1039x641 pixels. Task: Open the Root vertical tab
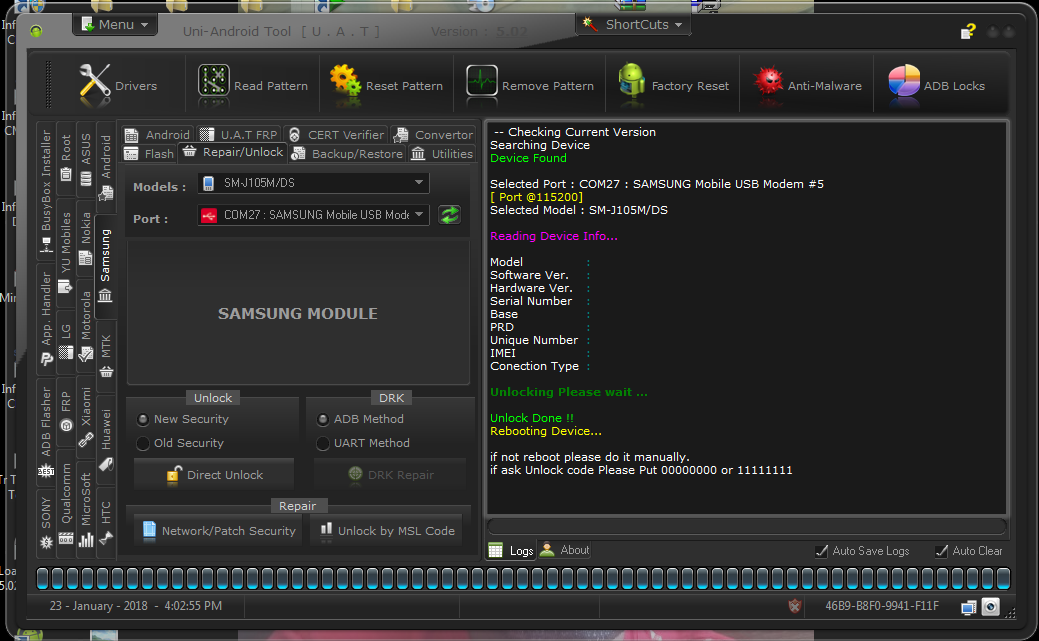[66, 158]
